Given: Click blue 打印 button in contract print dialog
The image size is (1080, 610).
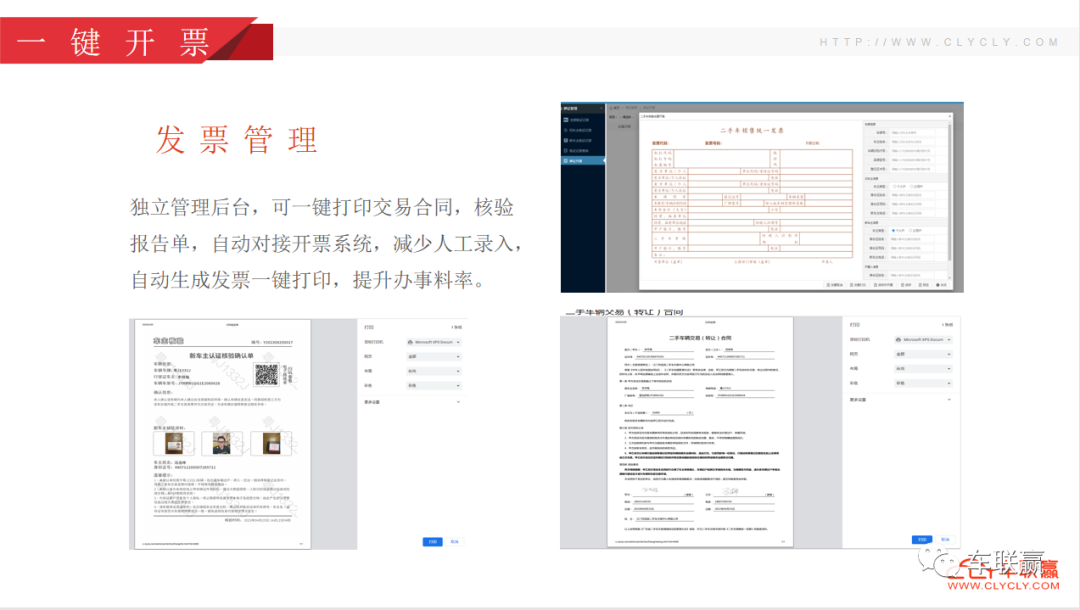Looking at the screenshot, I should pos(922,539).
